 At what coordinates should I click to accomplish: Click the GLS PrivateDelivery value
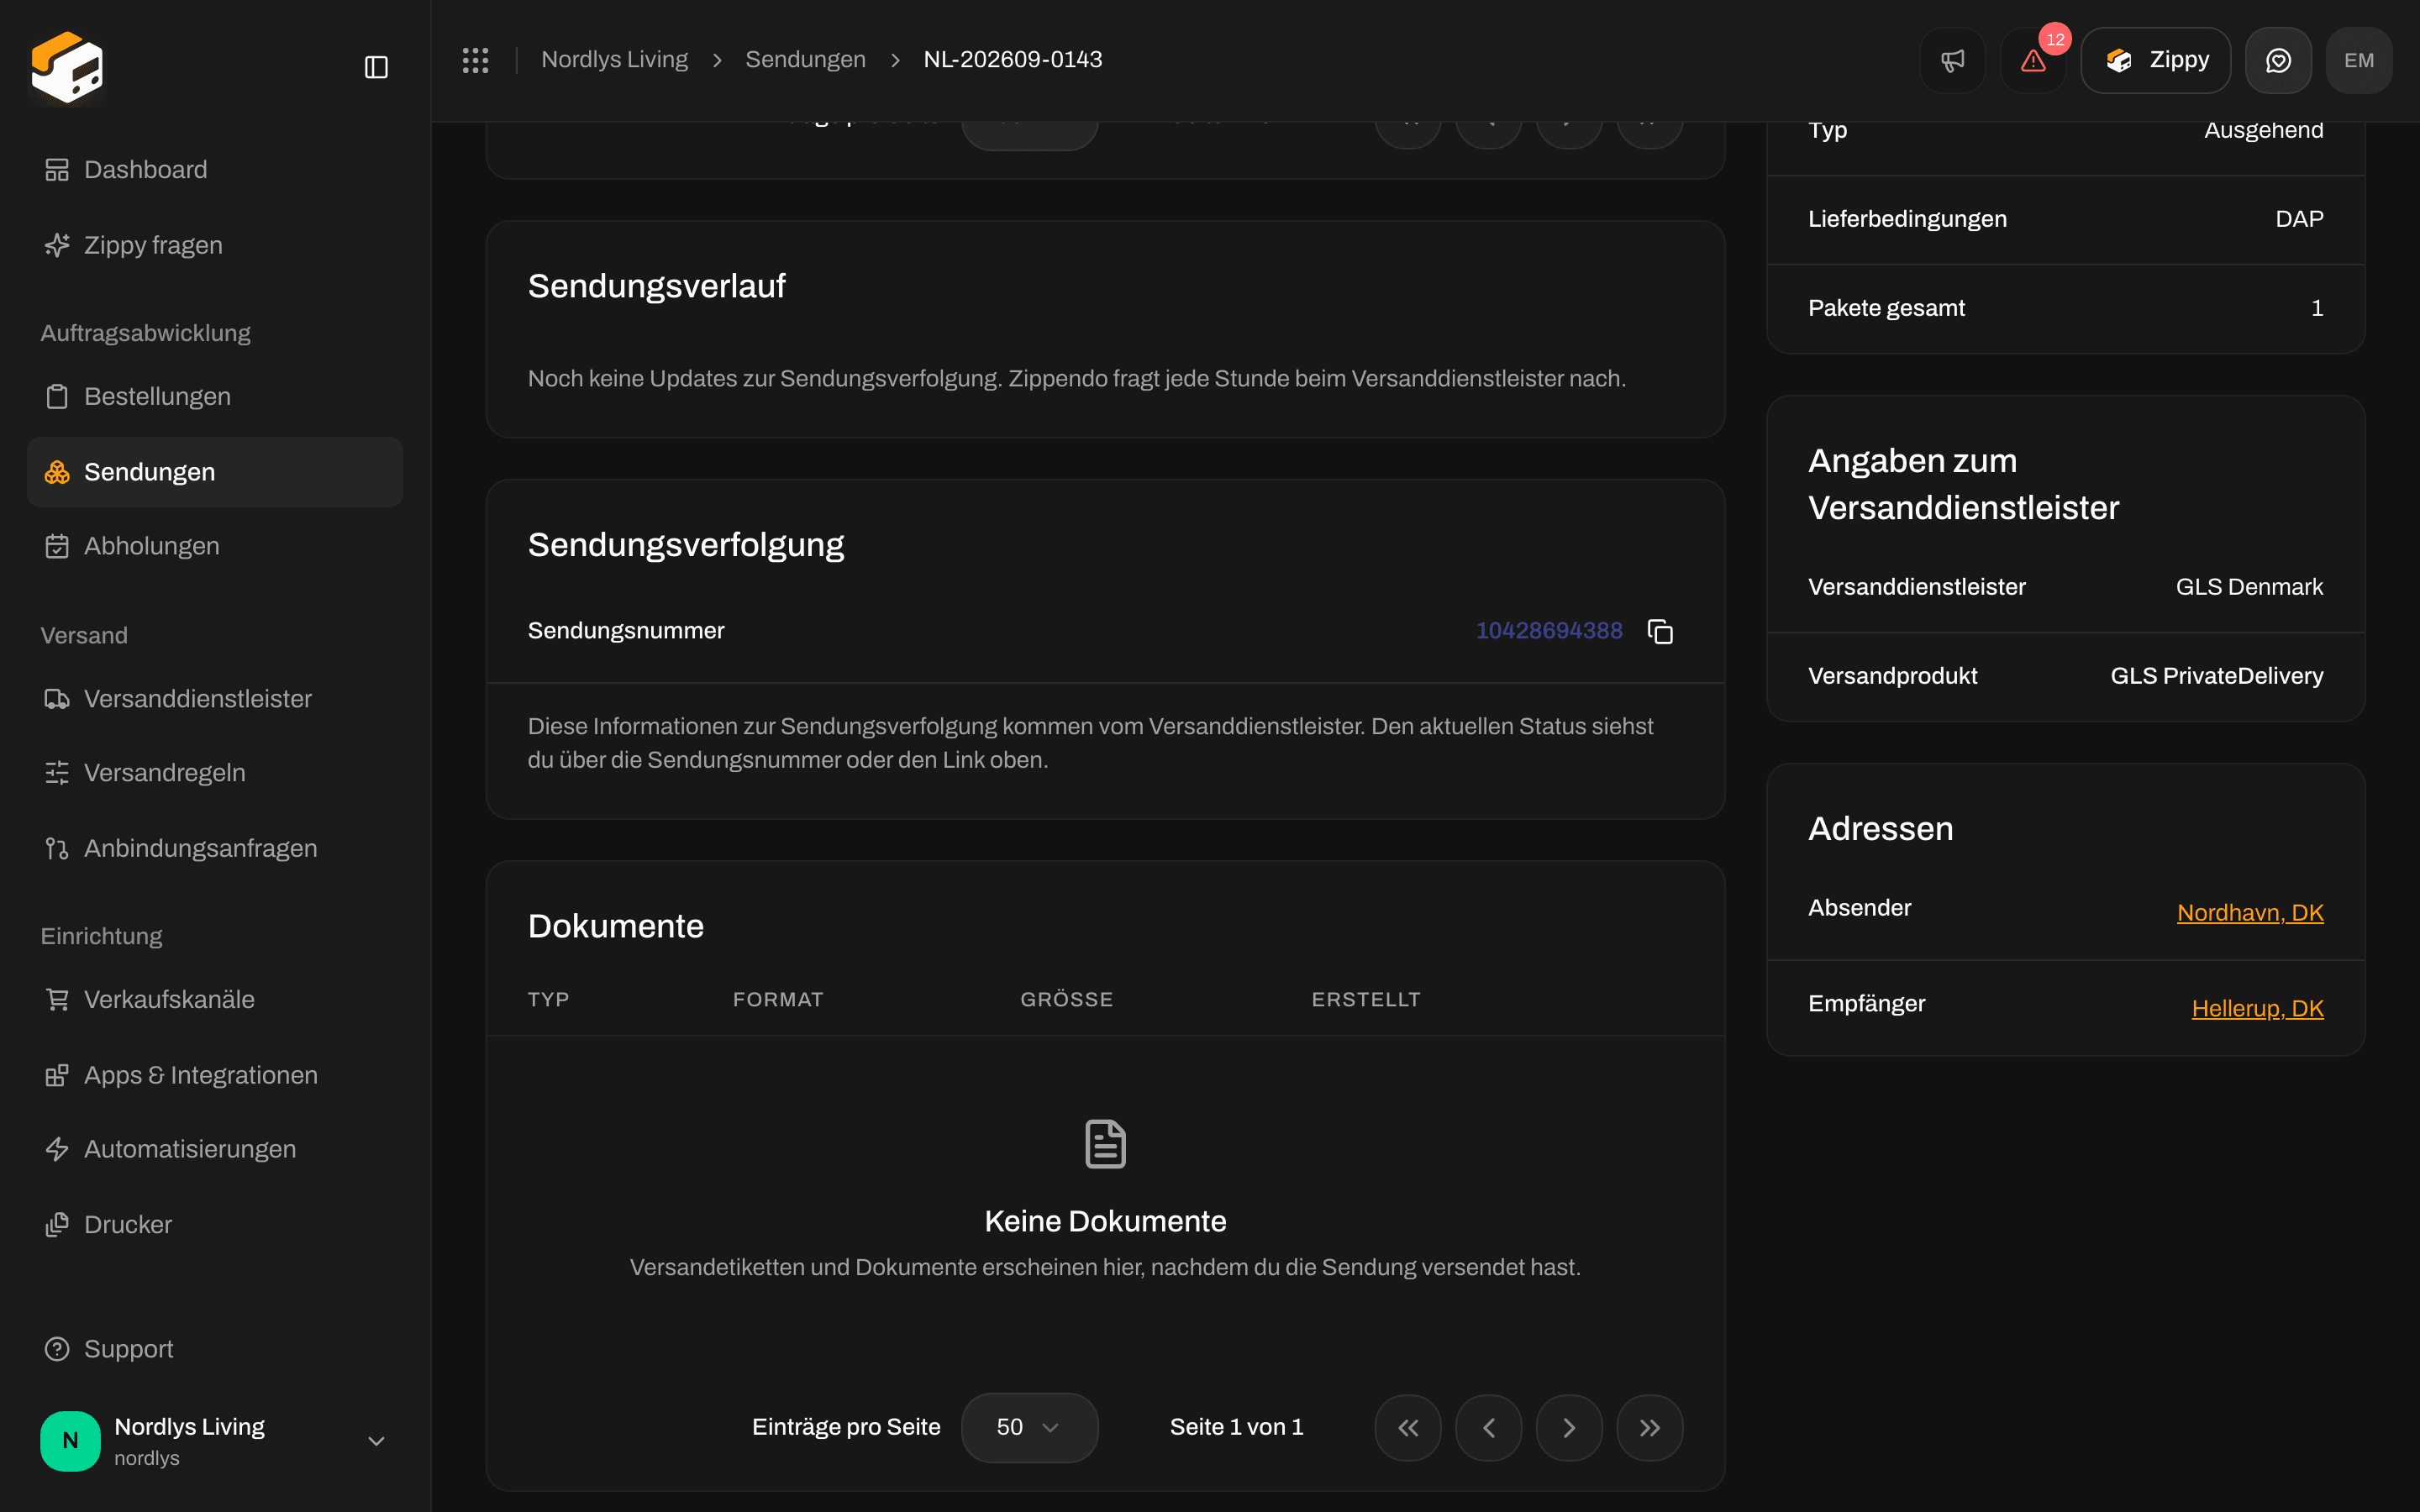(2216, 676)
